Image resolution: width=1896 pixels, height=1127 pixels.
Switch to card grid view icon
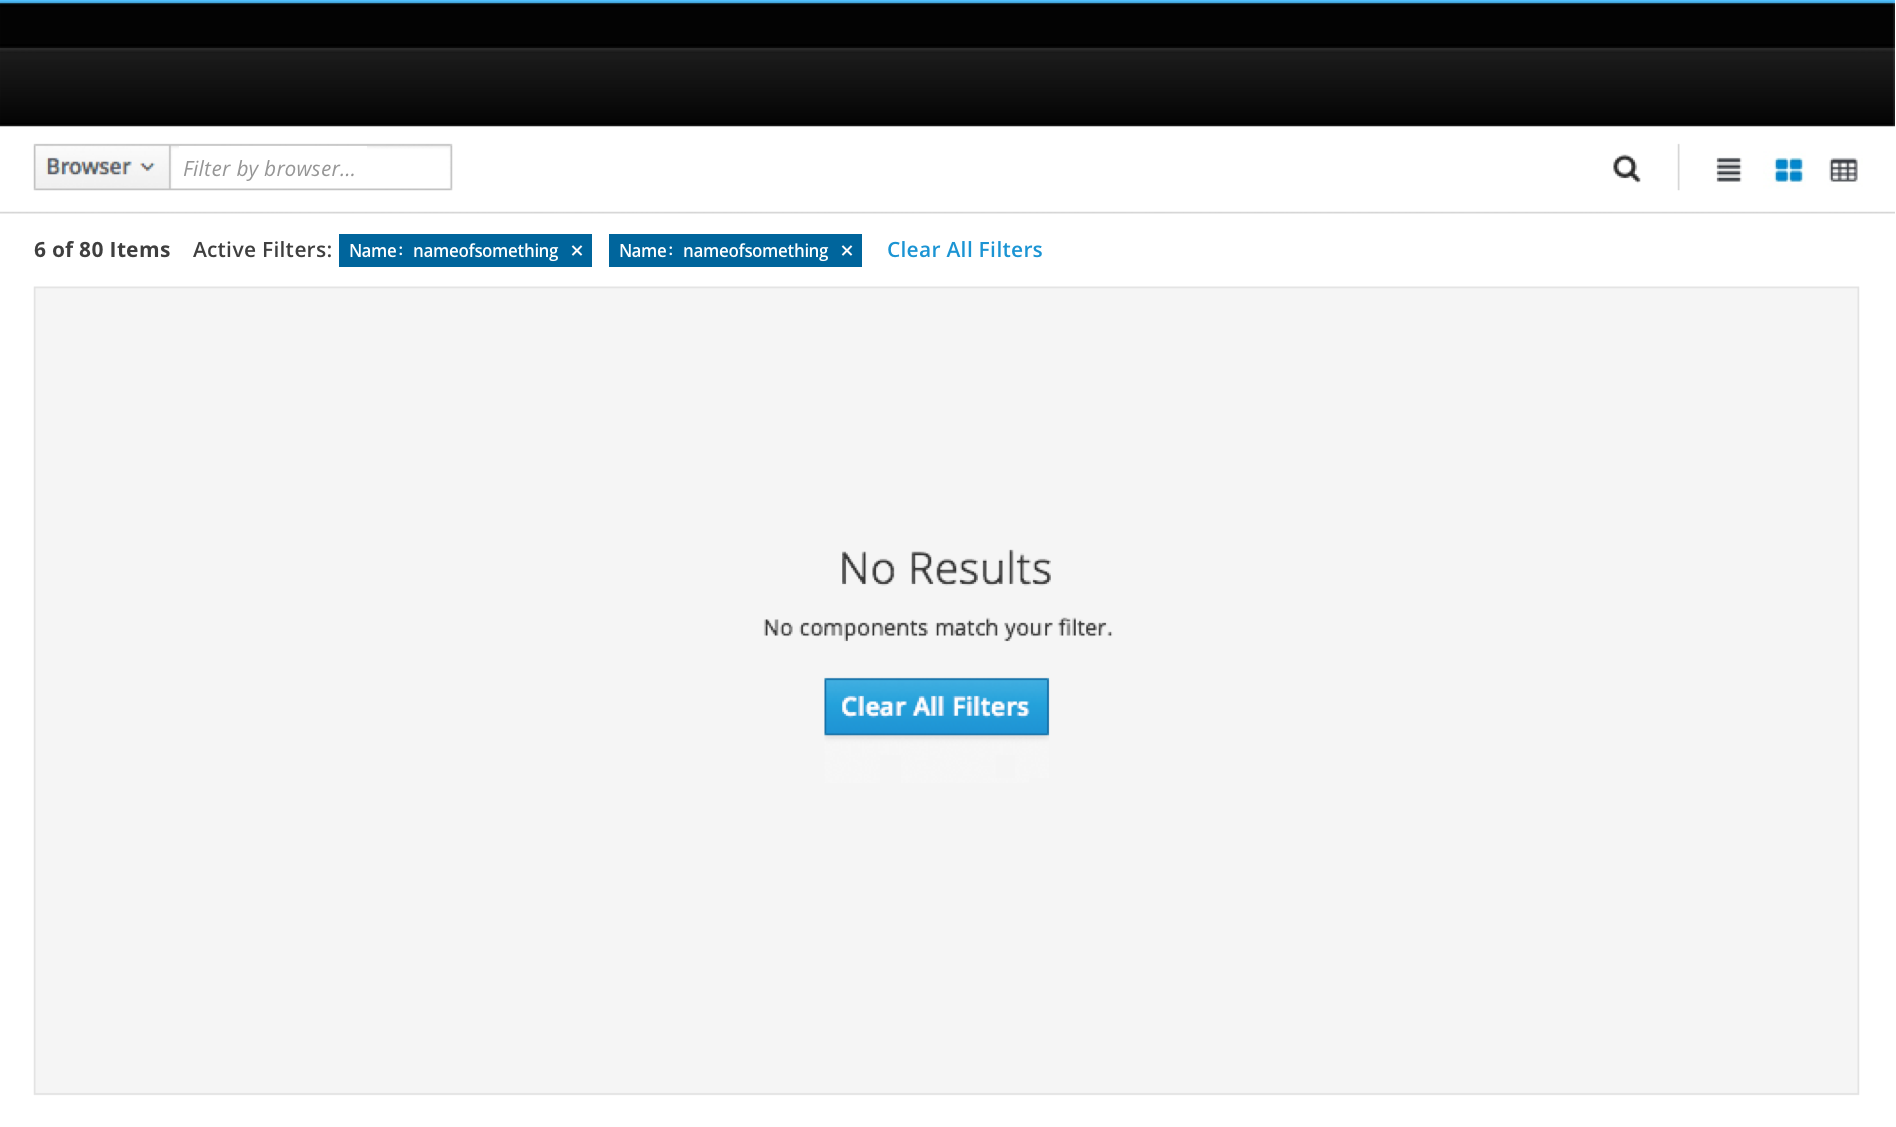click(1789, 170)
